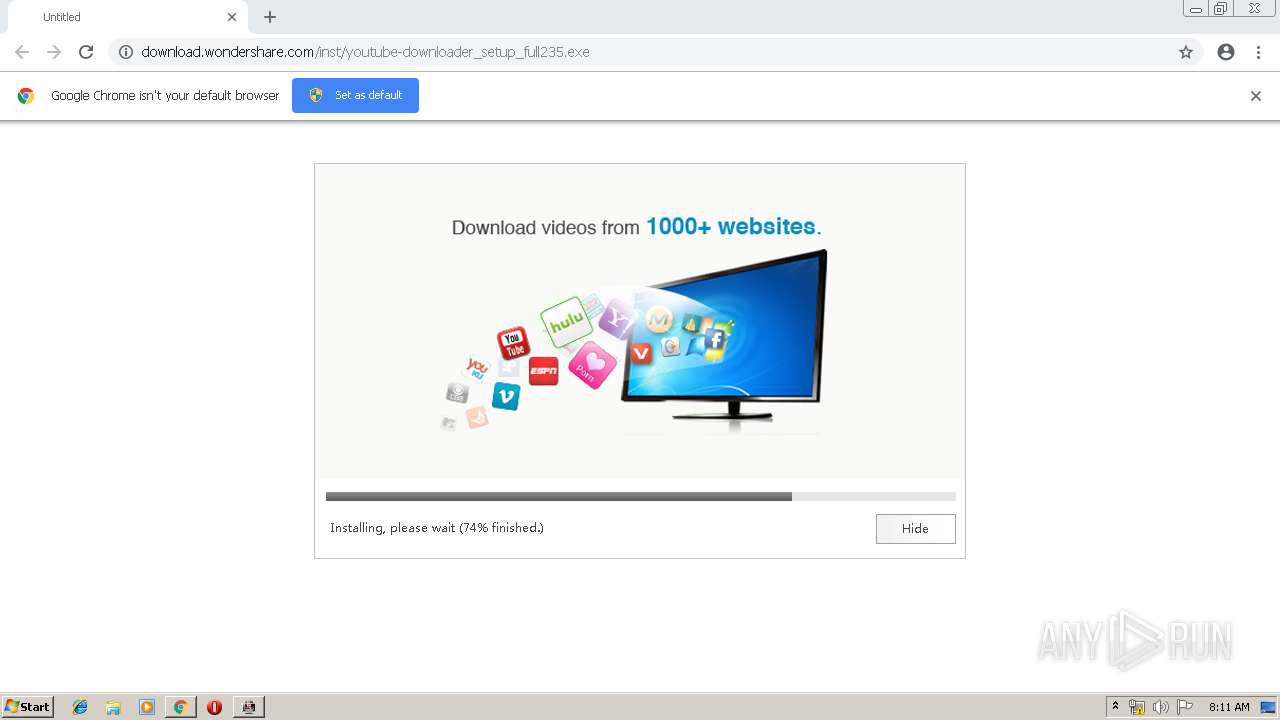The image size is (1280, 720).
Task: Open a new tab with plus icon
Action: pos(270,17)
